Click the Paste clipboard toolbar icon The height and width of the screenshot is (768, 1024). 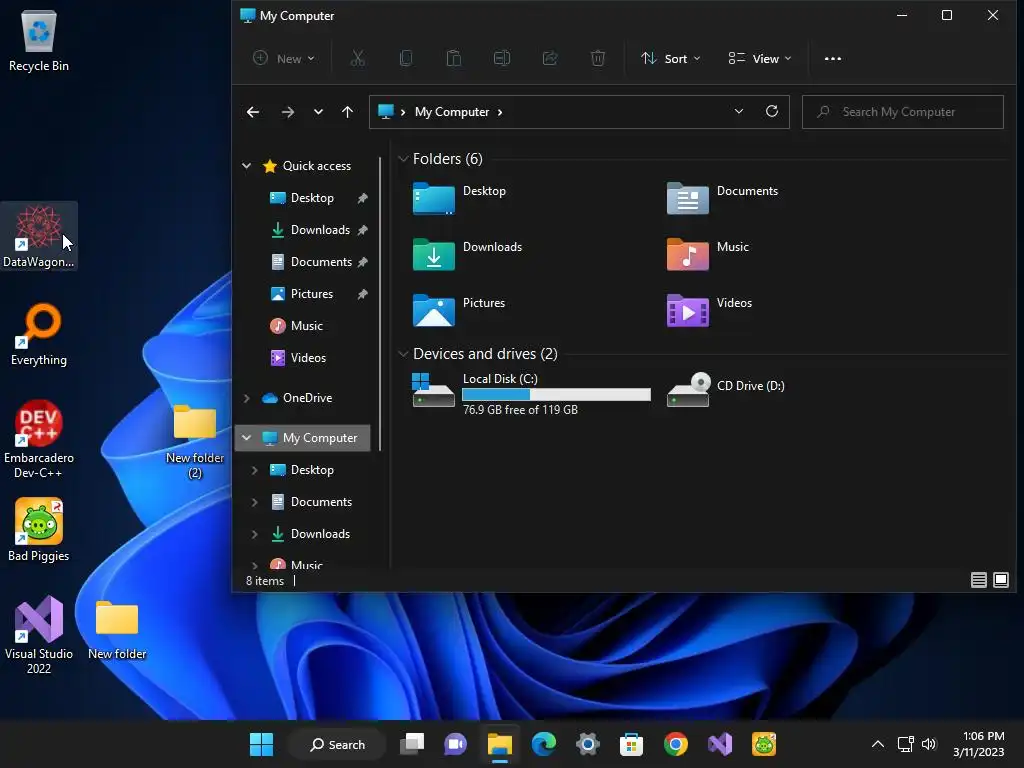pos(454,59)
